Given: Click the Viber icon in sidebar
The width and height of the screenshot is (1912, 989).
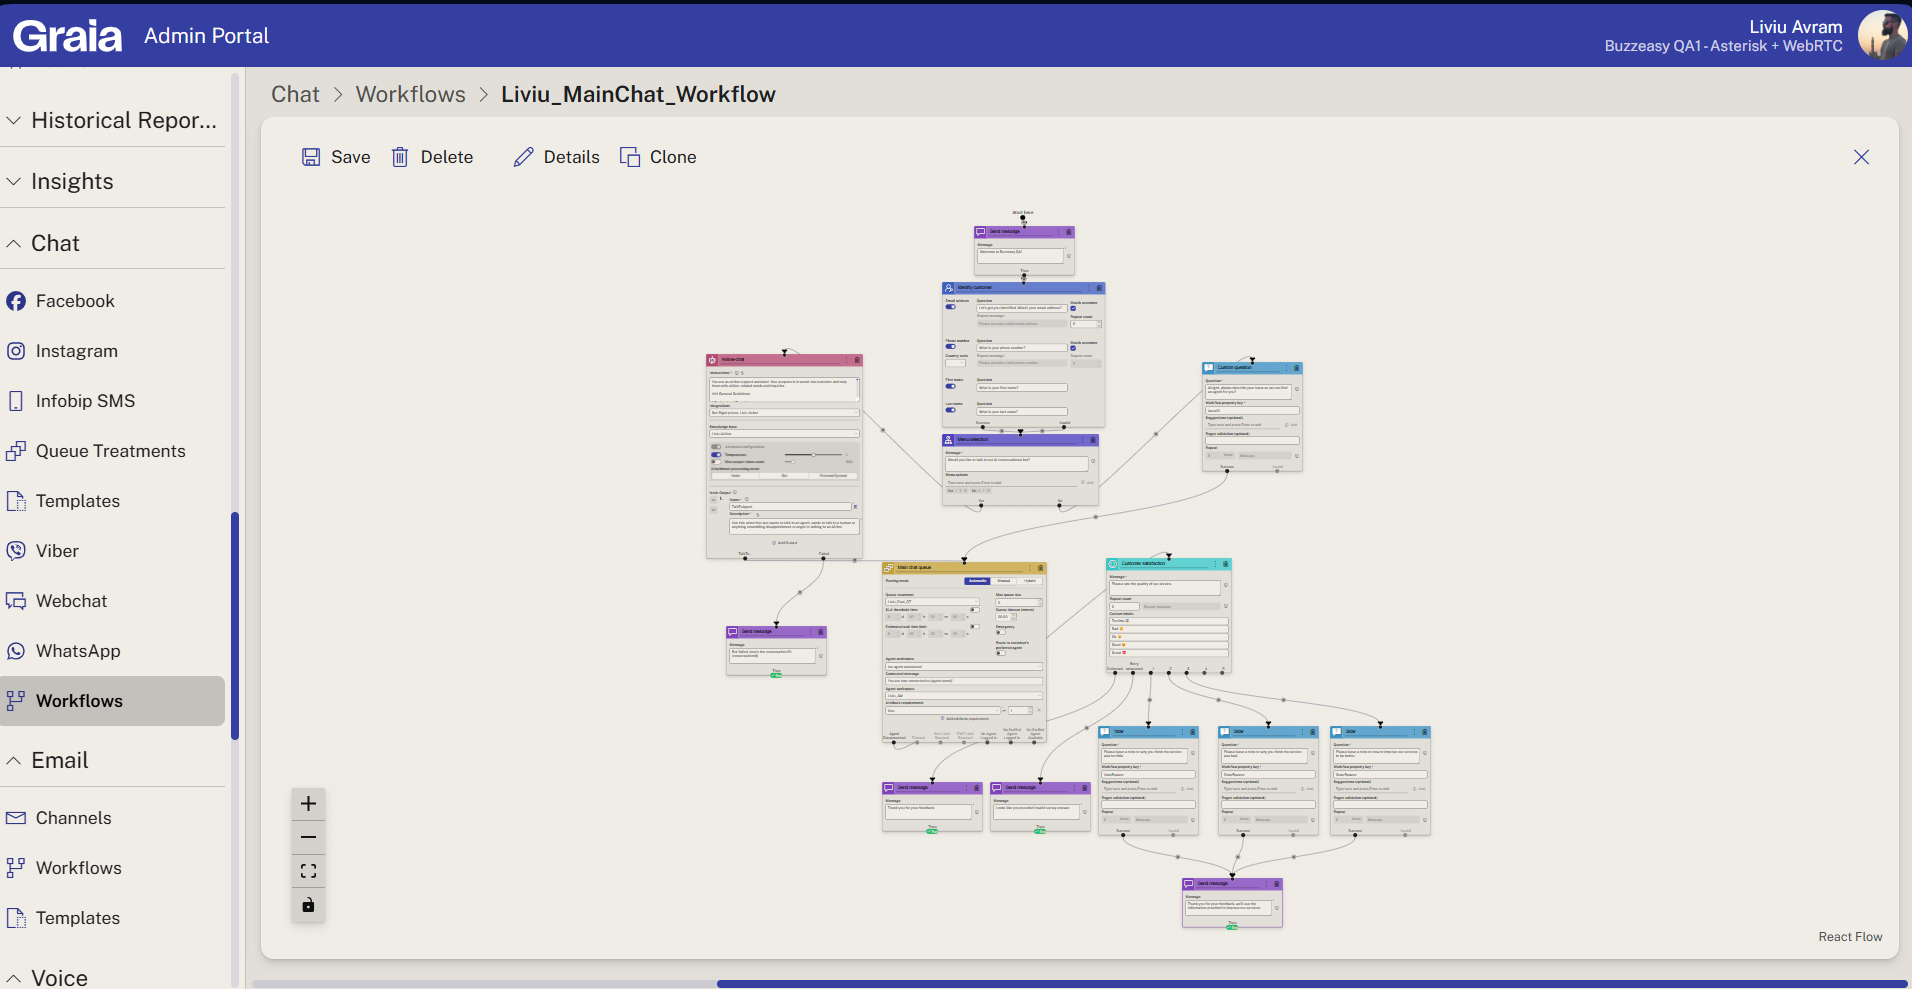Looking at the screenshot, I should pyautogui.click(x=16, y=551).
